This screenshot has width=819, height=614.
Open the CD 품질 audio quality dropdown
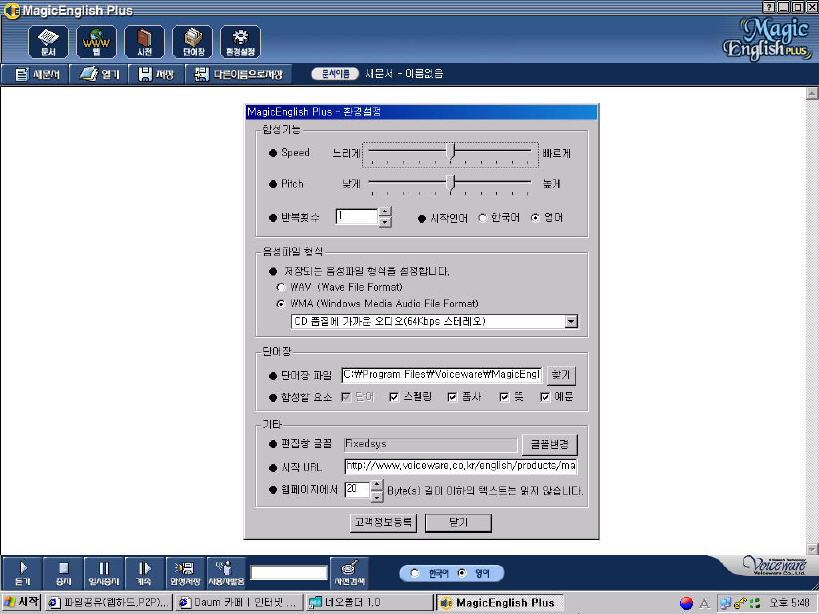(571, 322)
